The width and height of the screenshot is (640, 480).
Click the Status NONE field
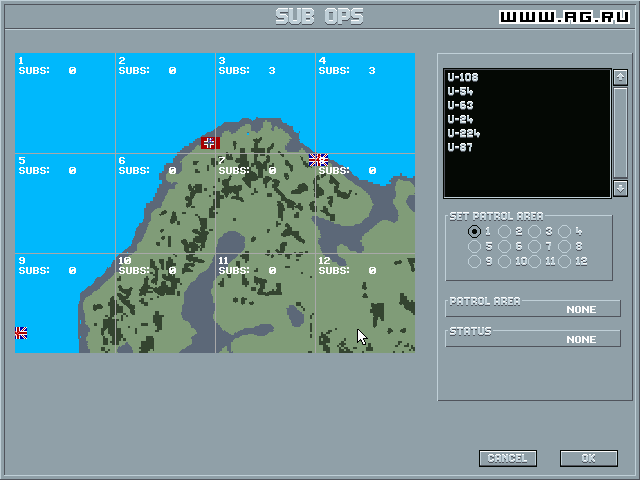click(x=533, y=339)
